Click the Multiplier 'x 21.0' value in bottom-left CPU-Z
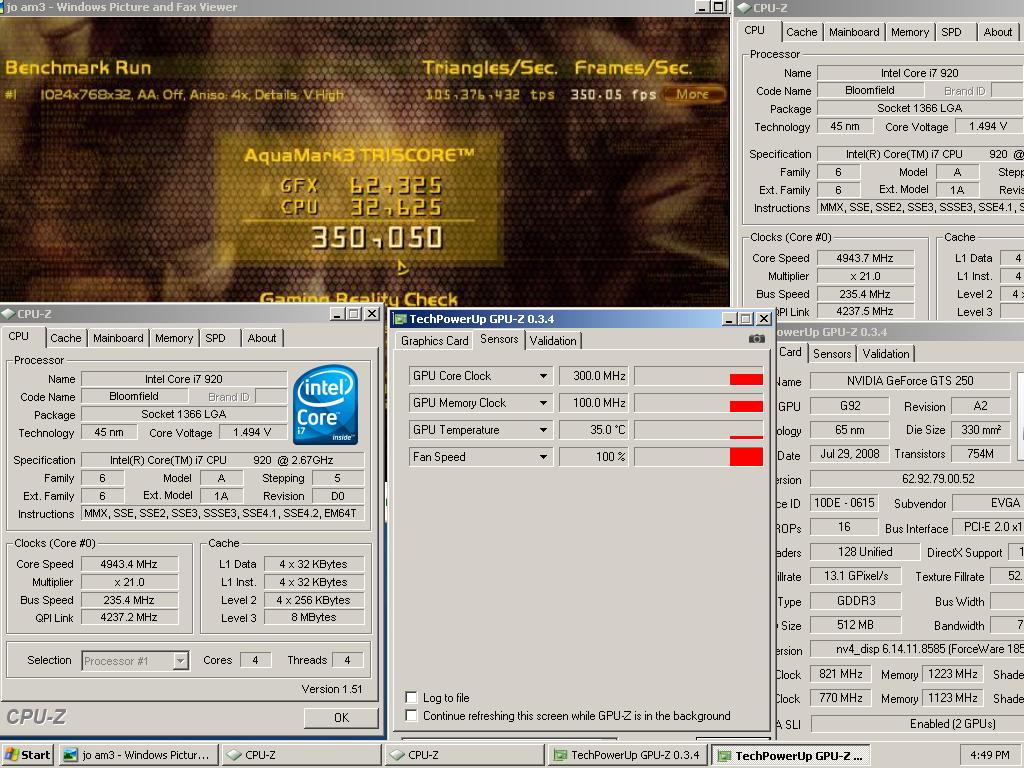This screenshot has width=1024, height=768. tap(129, 582)
